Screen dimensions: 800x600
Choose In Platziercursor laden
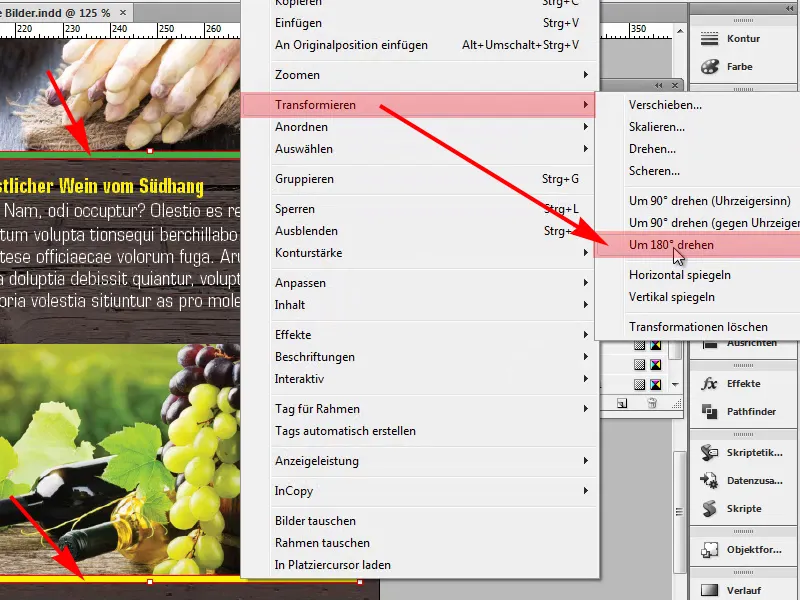tap(419, 565)
